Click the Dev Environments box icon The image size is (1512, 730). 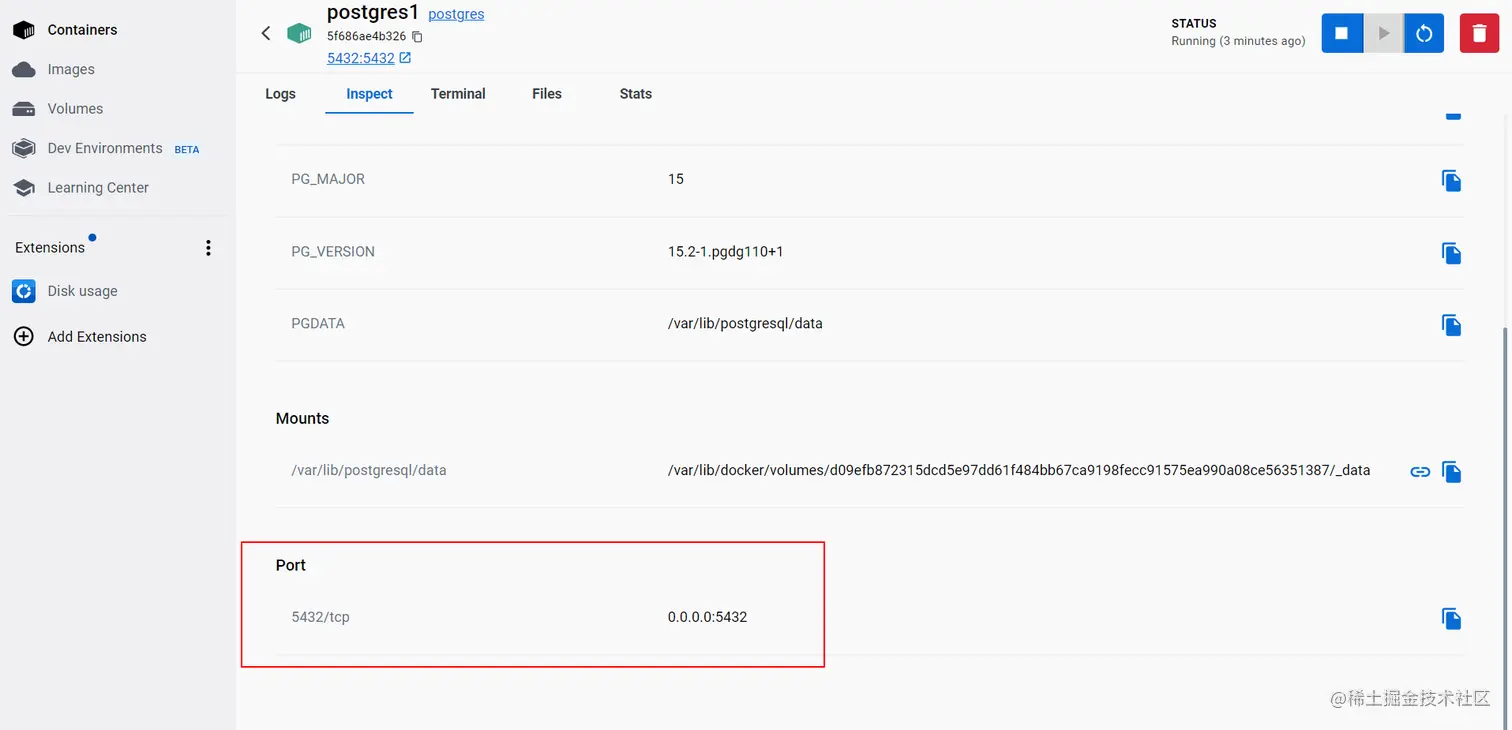[24, 148]
